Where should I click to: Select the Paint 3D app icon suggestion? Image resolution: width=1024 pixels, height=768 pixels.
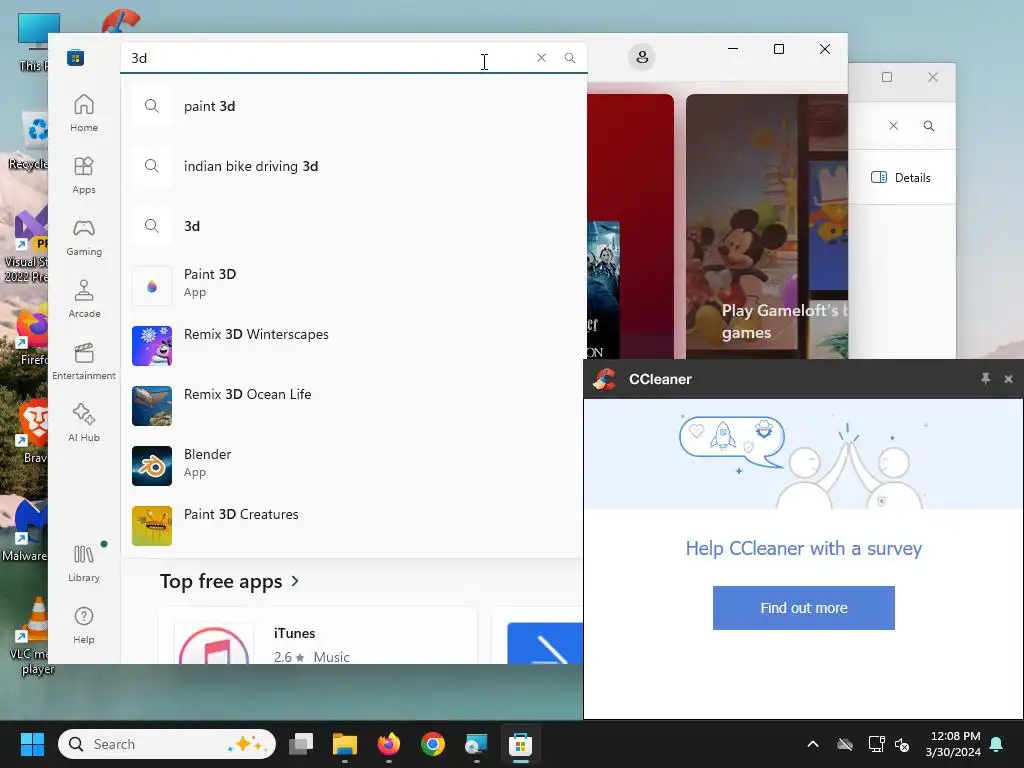click(152, 285)
